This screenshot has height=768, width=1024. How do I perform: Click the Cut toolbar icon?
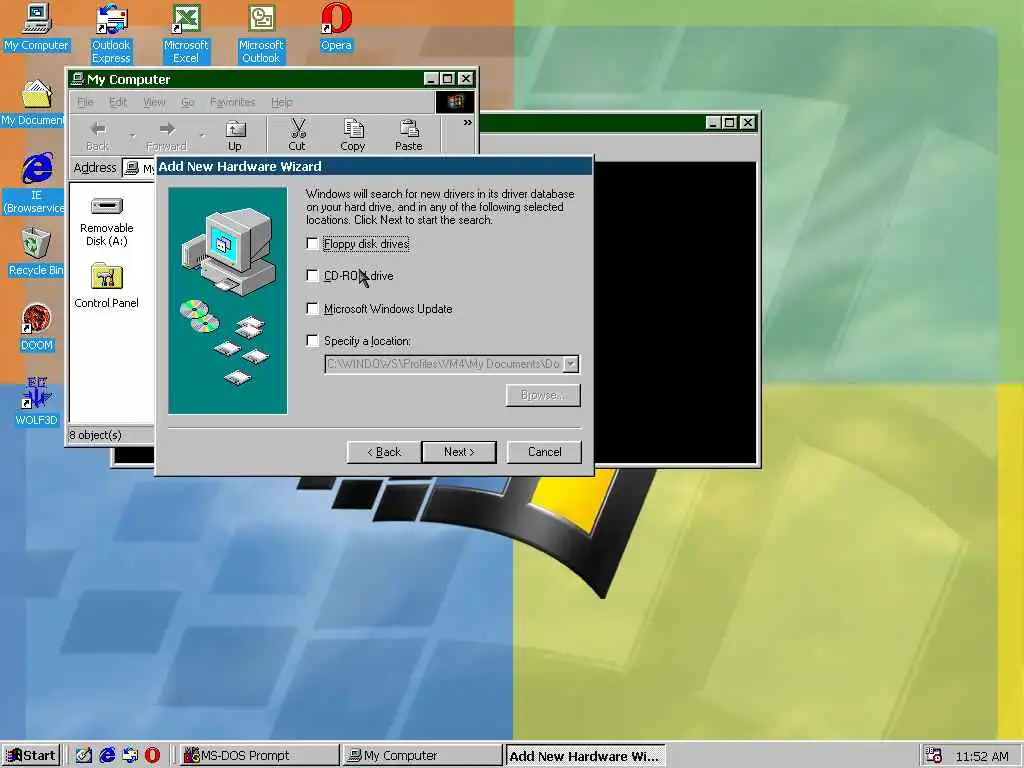[297, 136]
